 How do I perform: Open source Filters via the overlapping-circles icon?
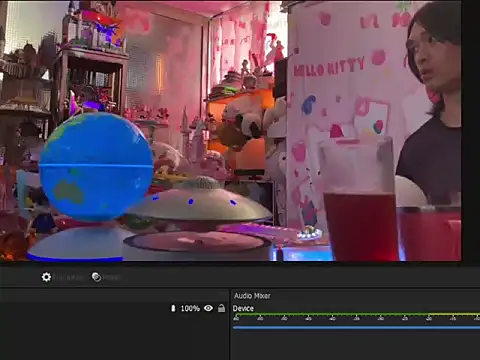pos(96,277)
